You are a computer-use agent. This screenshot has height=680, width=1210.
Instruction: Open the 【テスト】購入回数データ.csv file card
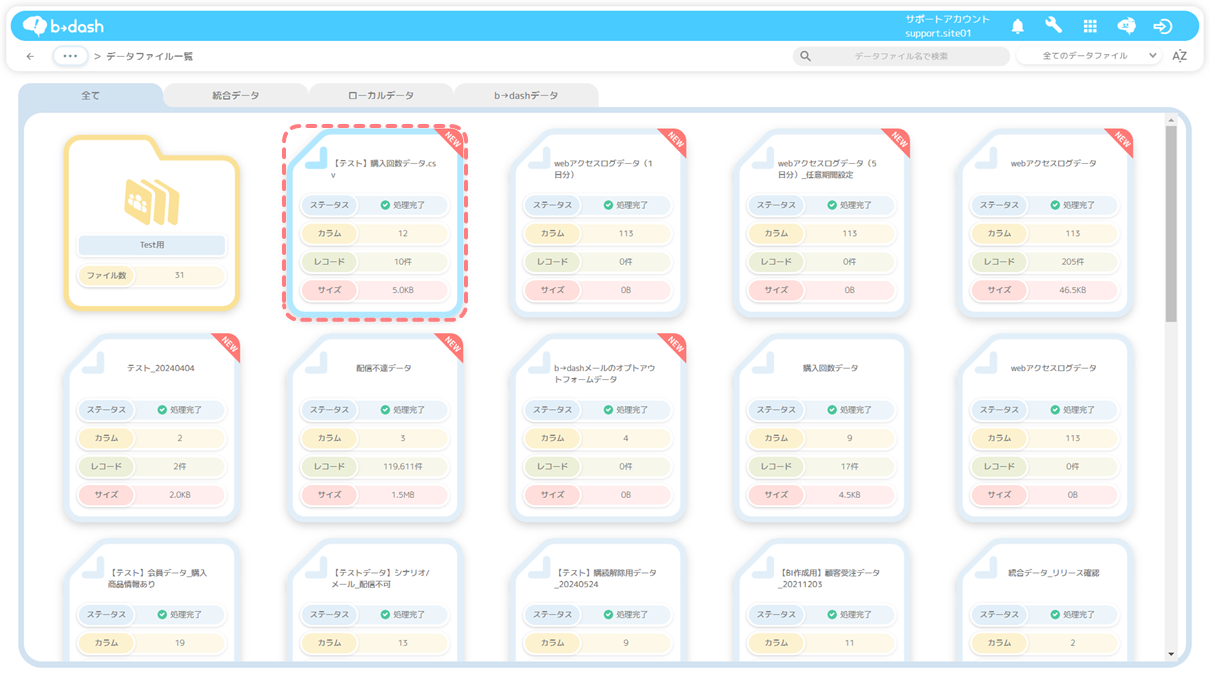[375, 223]
